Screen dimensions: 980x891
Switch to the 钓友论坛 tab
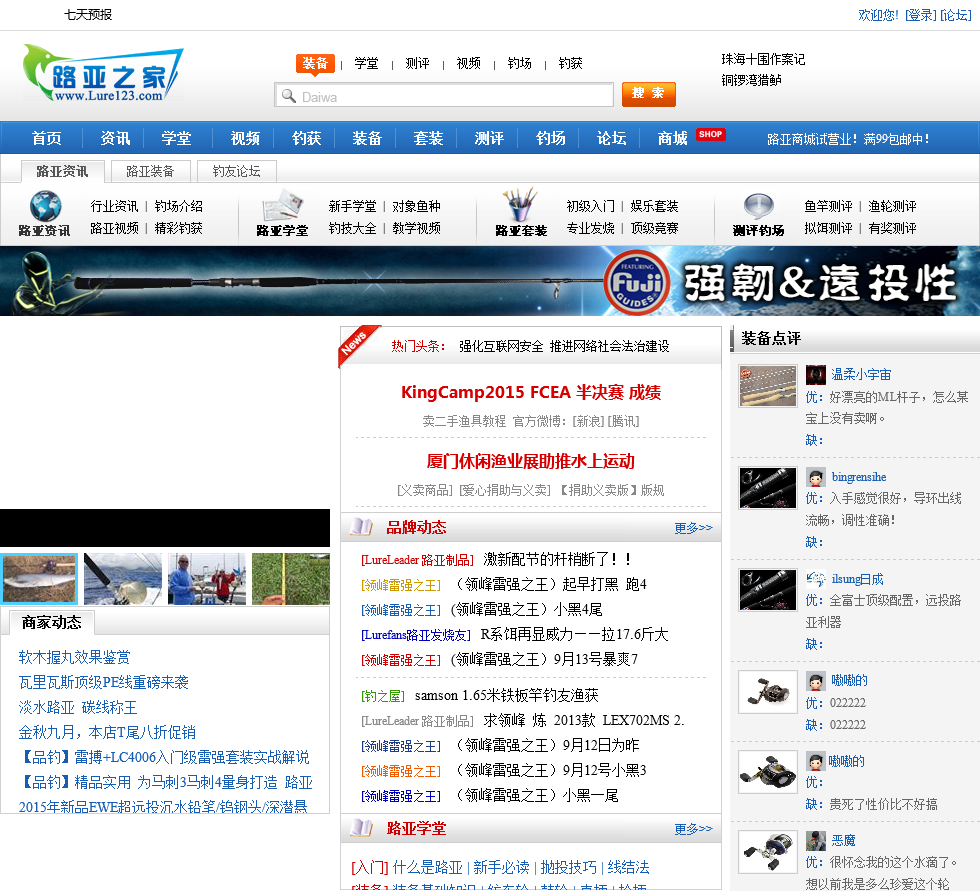coord(236,171)
